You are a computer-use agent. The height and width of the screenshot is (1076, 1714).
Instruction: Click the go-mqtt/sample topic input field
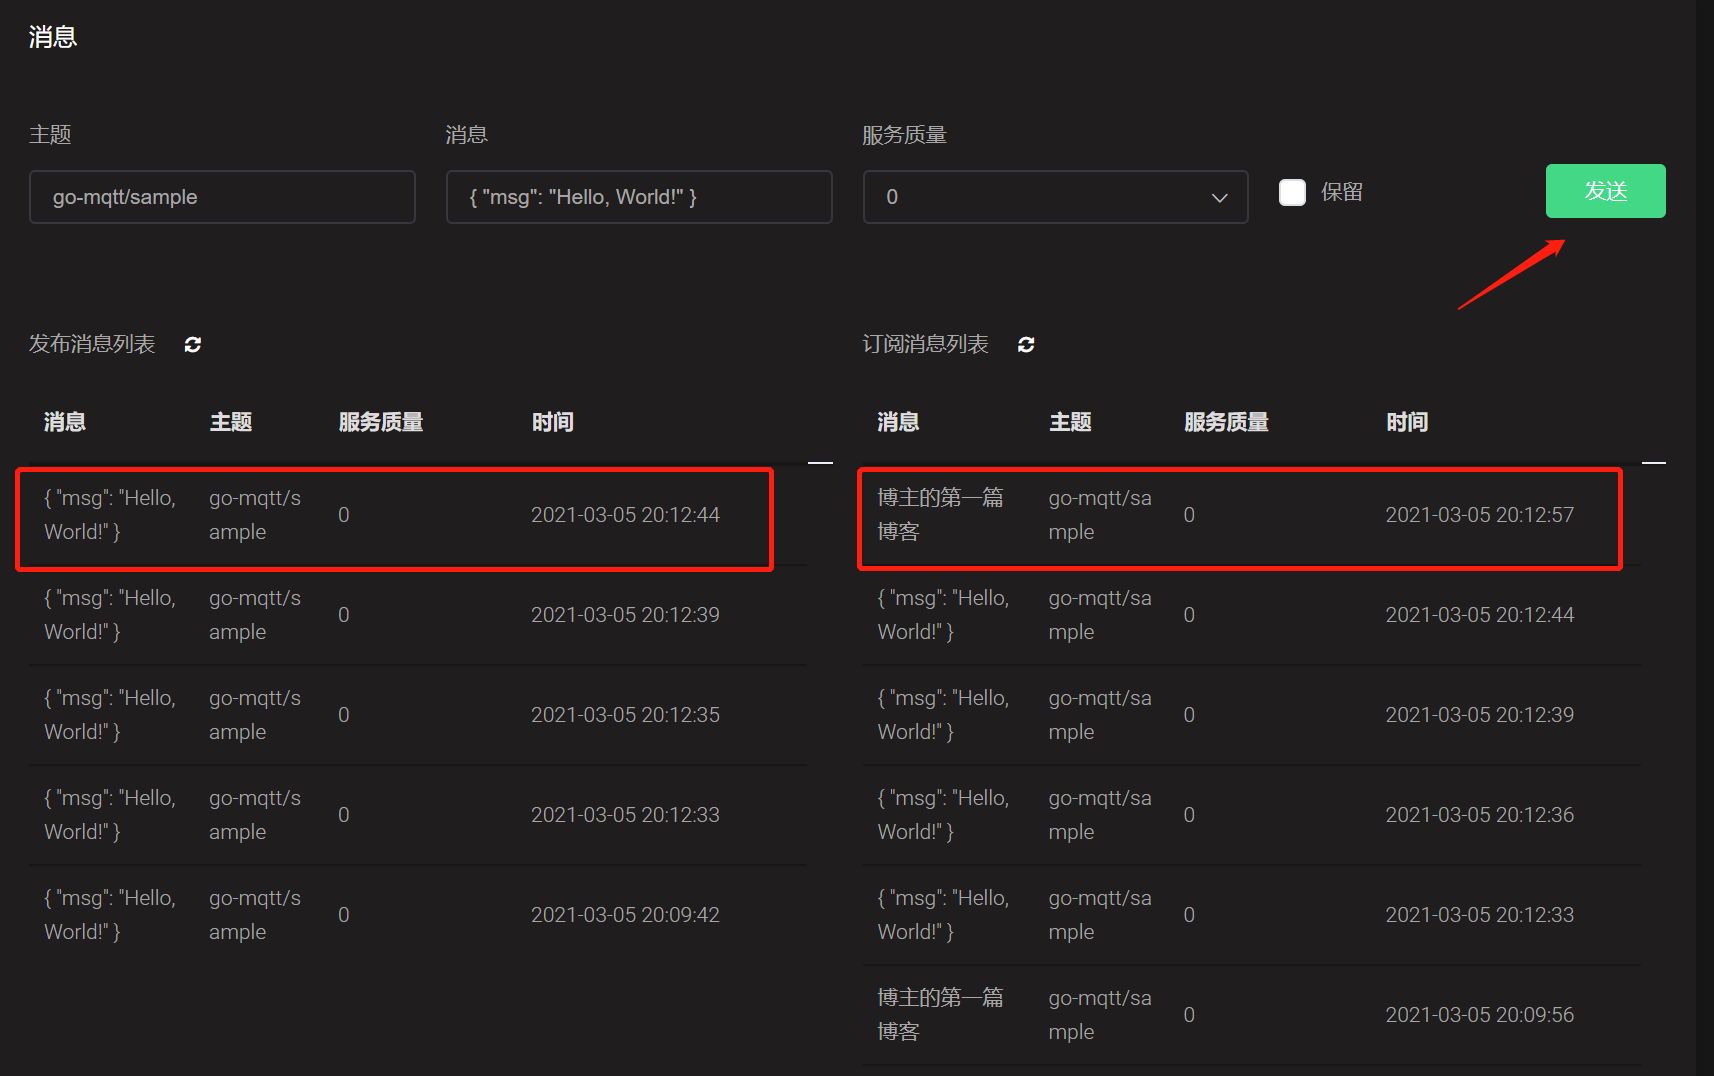221,197
